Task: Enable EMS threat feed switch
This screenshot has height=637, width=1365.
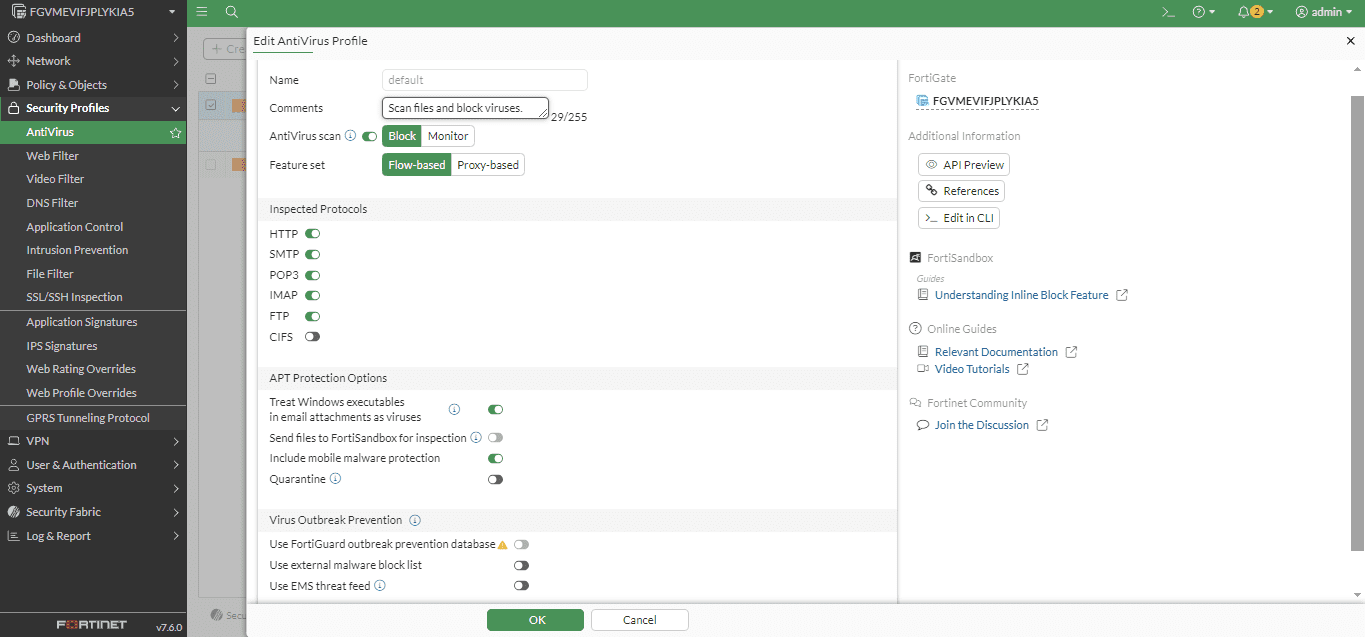Action: (x=521, y=586)
